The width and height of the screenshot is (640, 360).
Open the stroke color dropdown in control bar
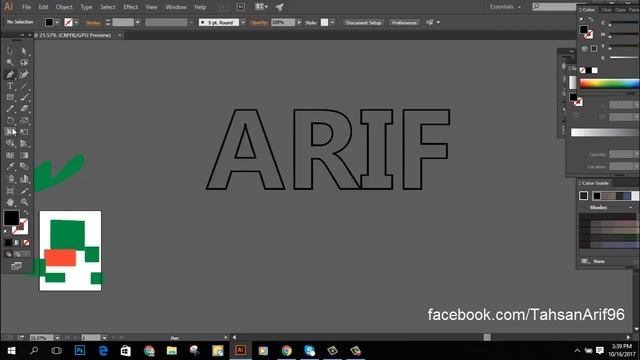pyautogui.click(x=76, y=22)
